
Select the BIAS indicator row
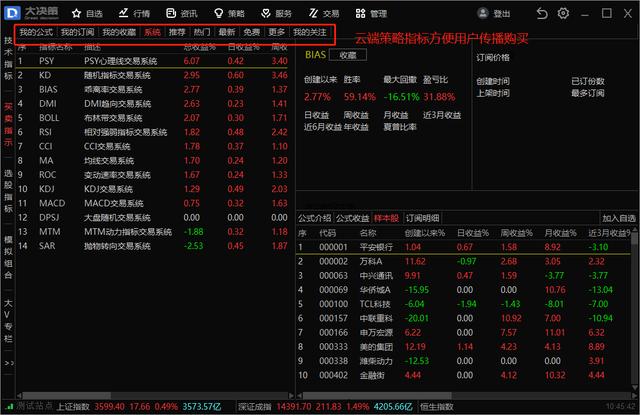pyautogui.click(x=152, y=89)
